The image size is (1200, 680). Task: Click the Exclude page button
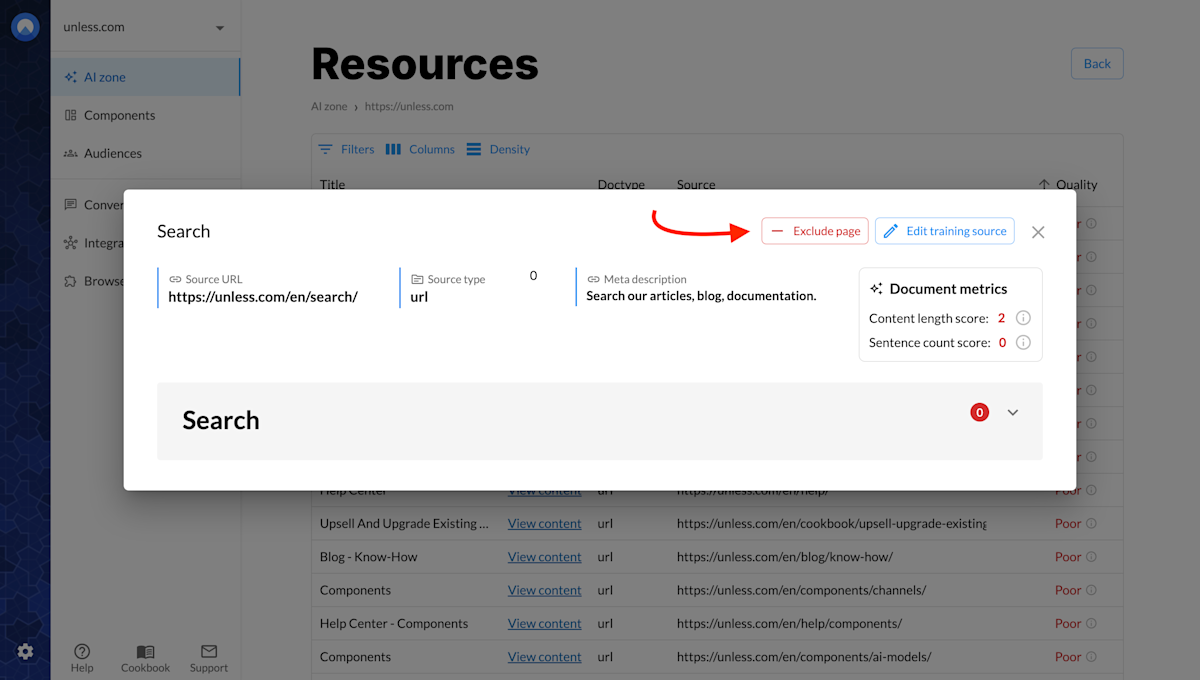(x=815, y=230)
